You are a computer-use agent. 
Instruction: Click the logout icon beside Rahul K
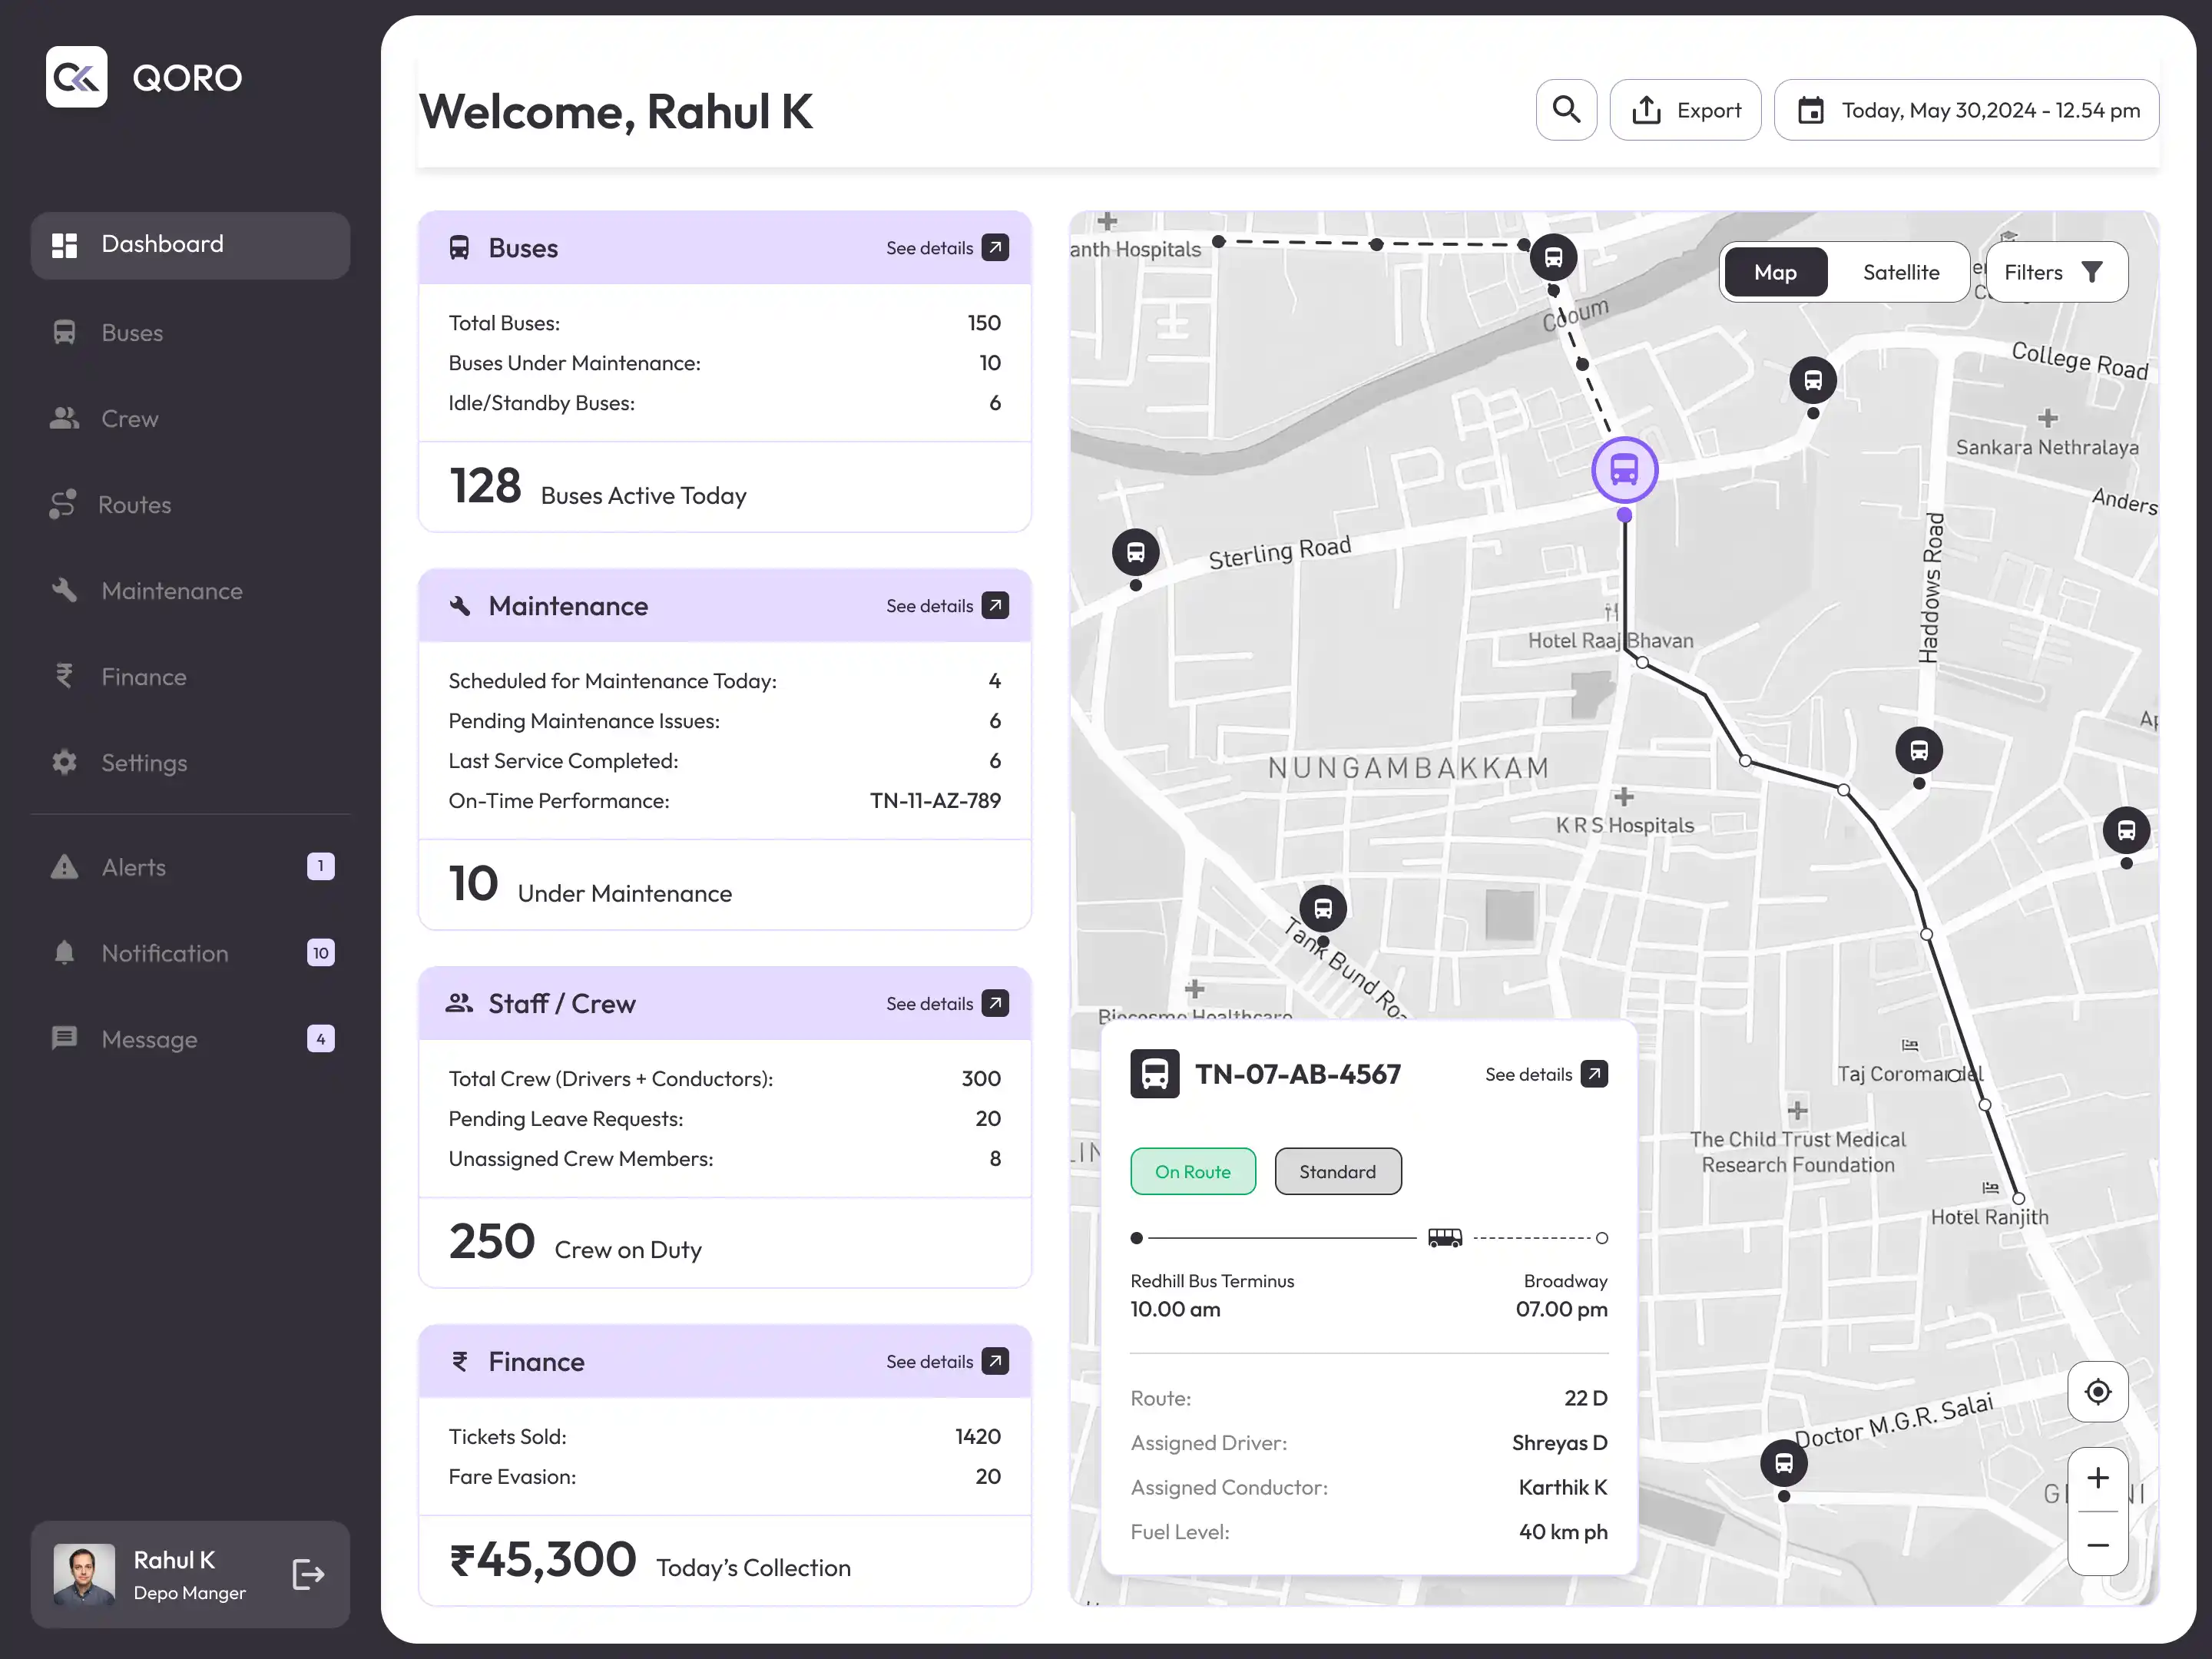[x=308, y=1574]
